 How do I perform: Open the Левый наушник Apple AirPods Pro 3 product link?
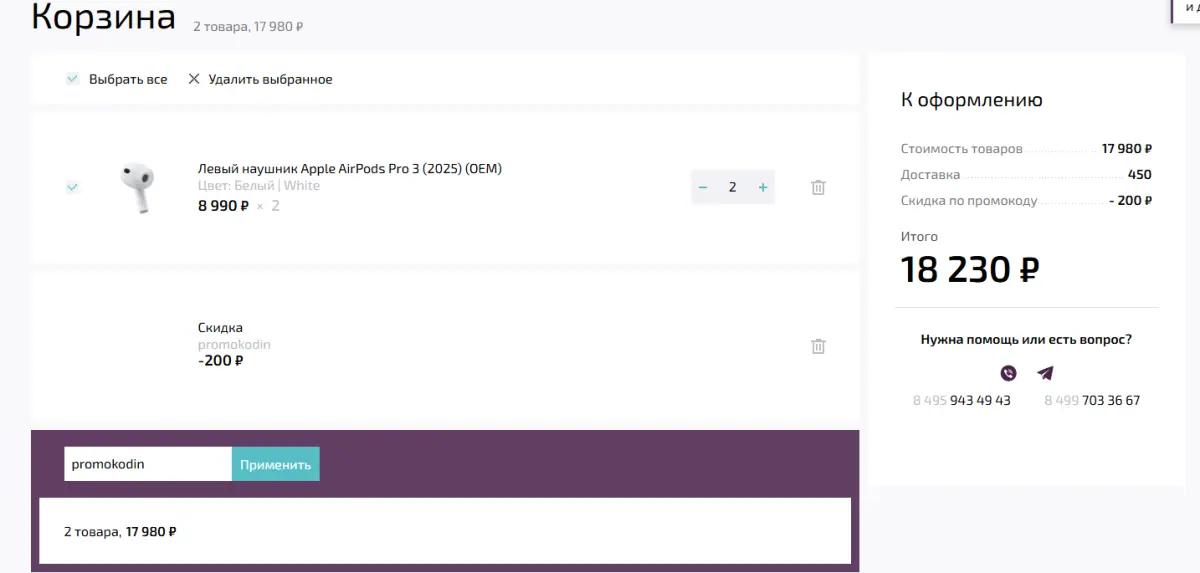(x=350, y=168)
